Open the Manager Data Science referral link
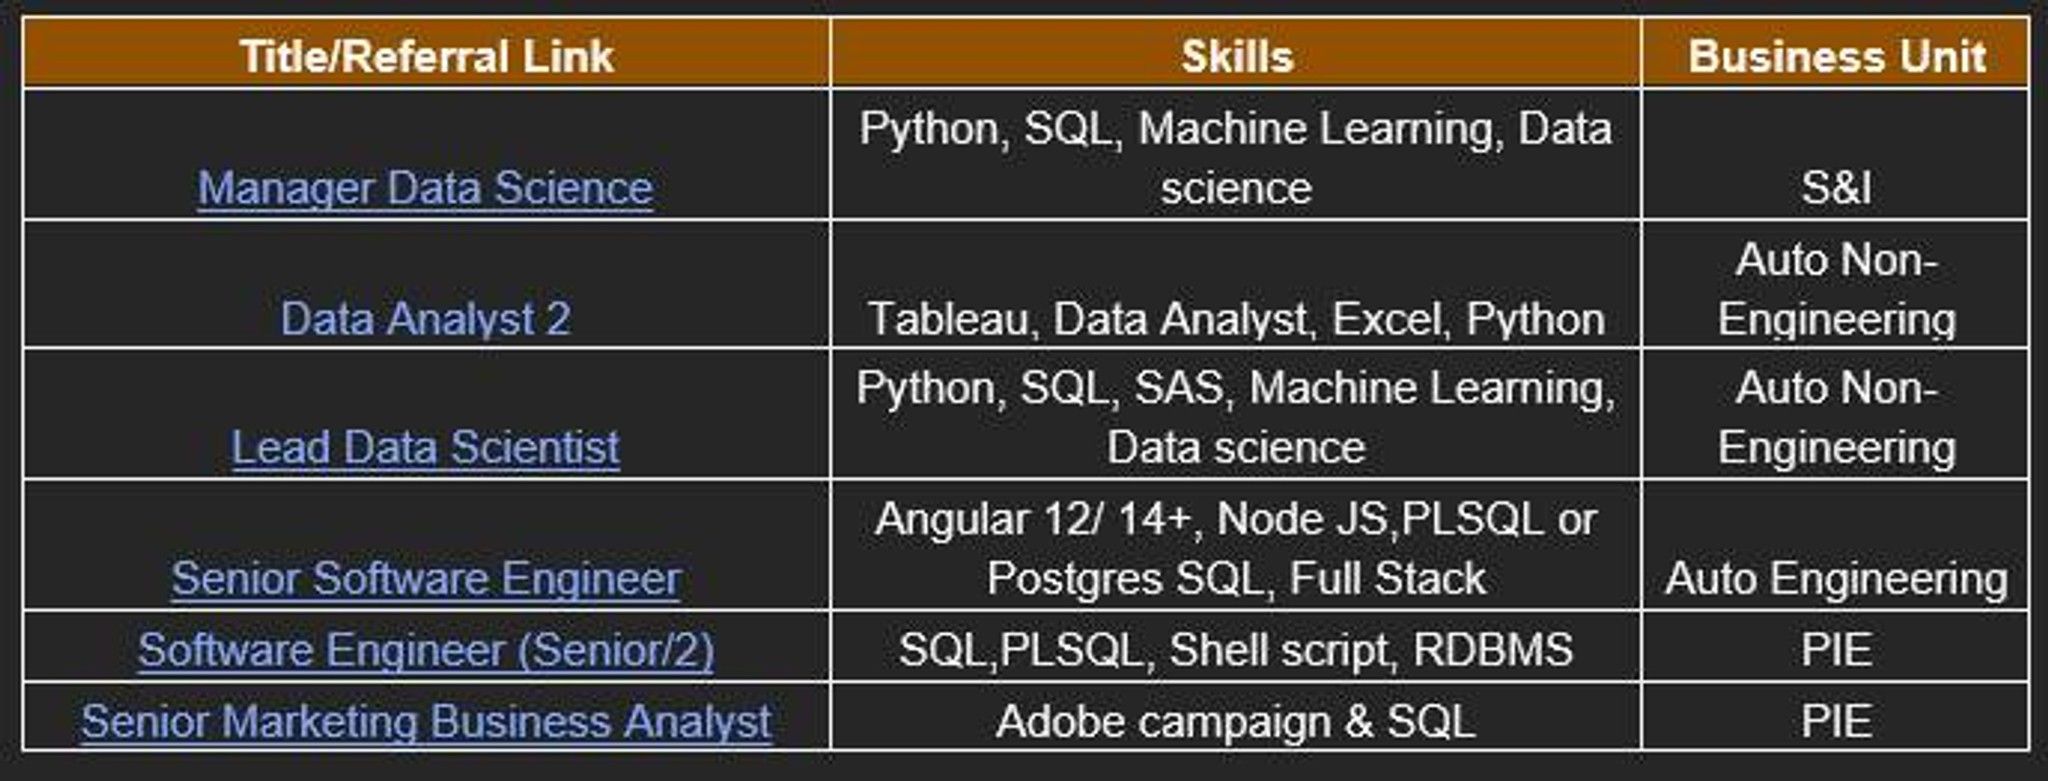2048x781 pixels. pyautogui.click(x=425, y=188)
